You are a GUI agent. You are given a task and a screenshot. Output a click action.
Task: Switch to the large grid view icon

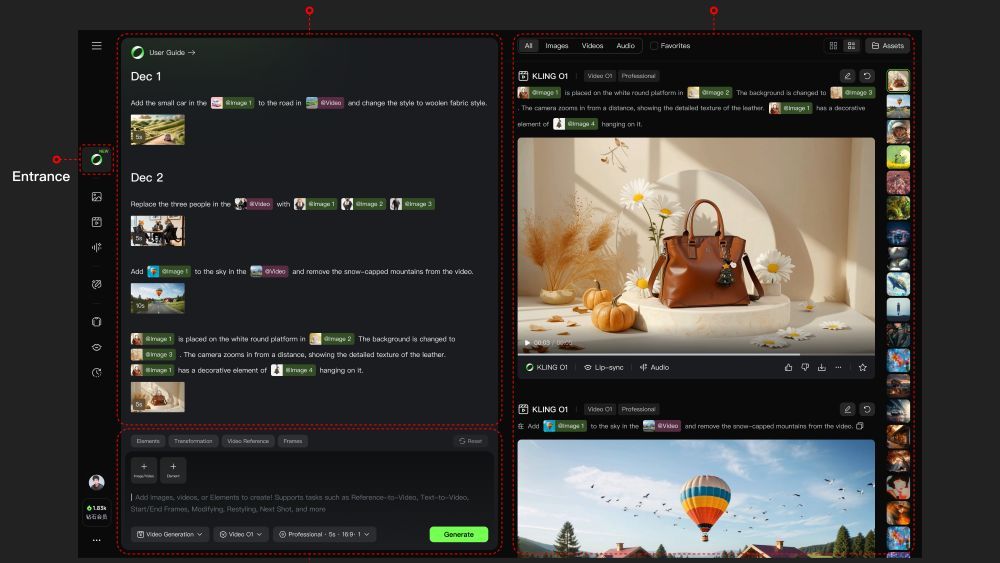(851, 46)
